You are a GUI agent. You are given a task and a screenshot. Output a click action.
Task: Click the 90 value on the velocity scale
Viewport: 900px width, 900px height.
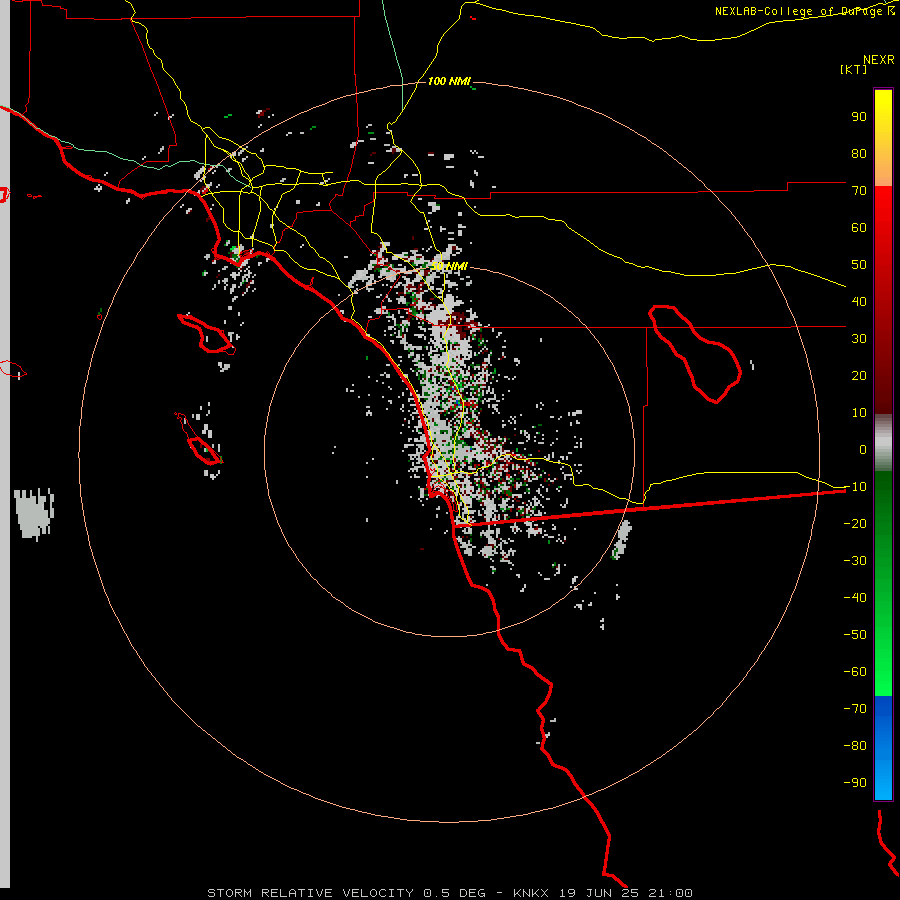[859, 117]
